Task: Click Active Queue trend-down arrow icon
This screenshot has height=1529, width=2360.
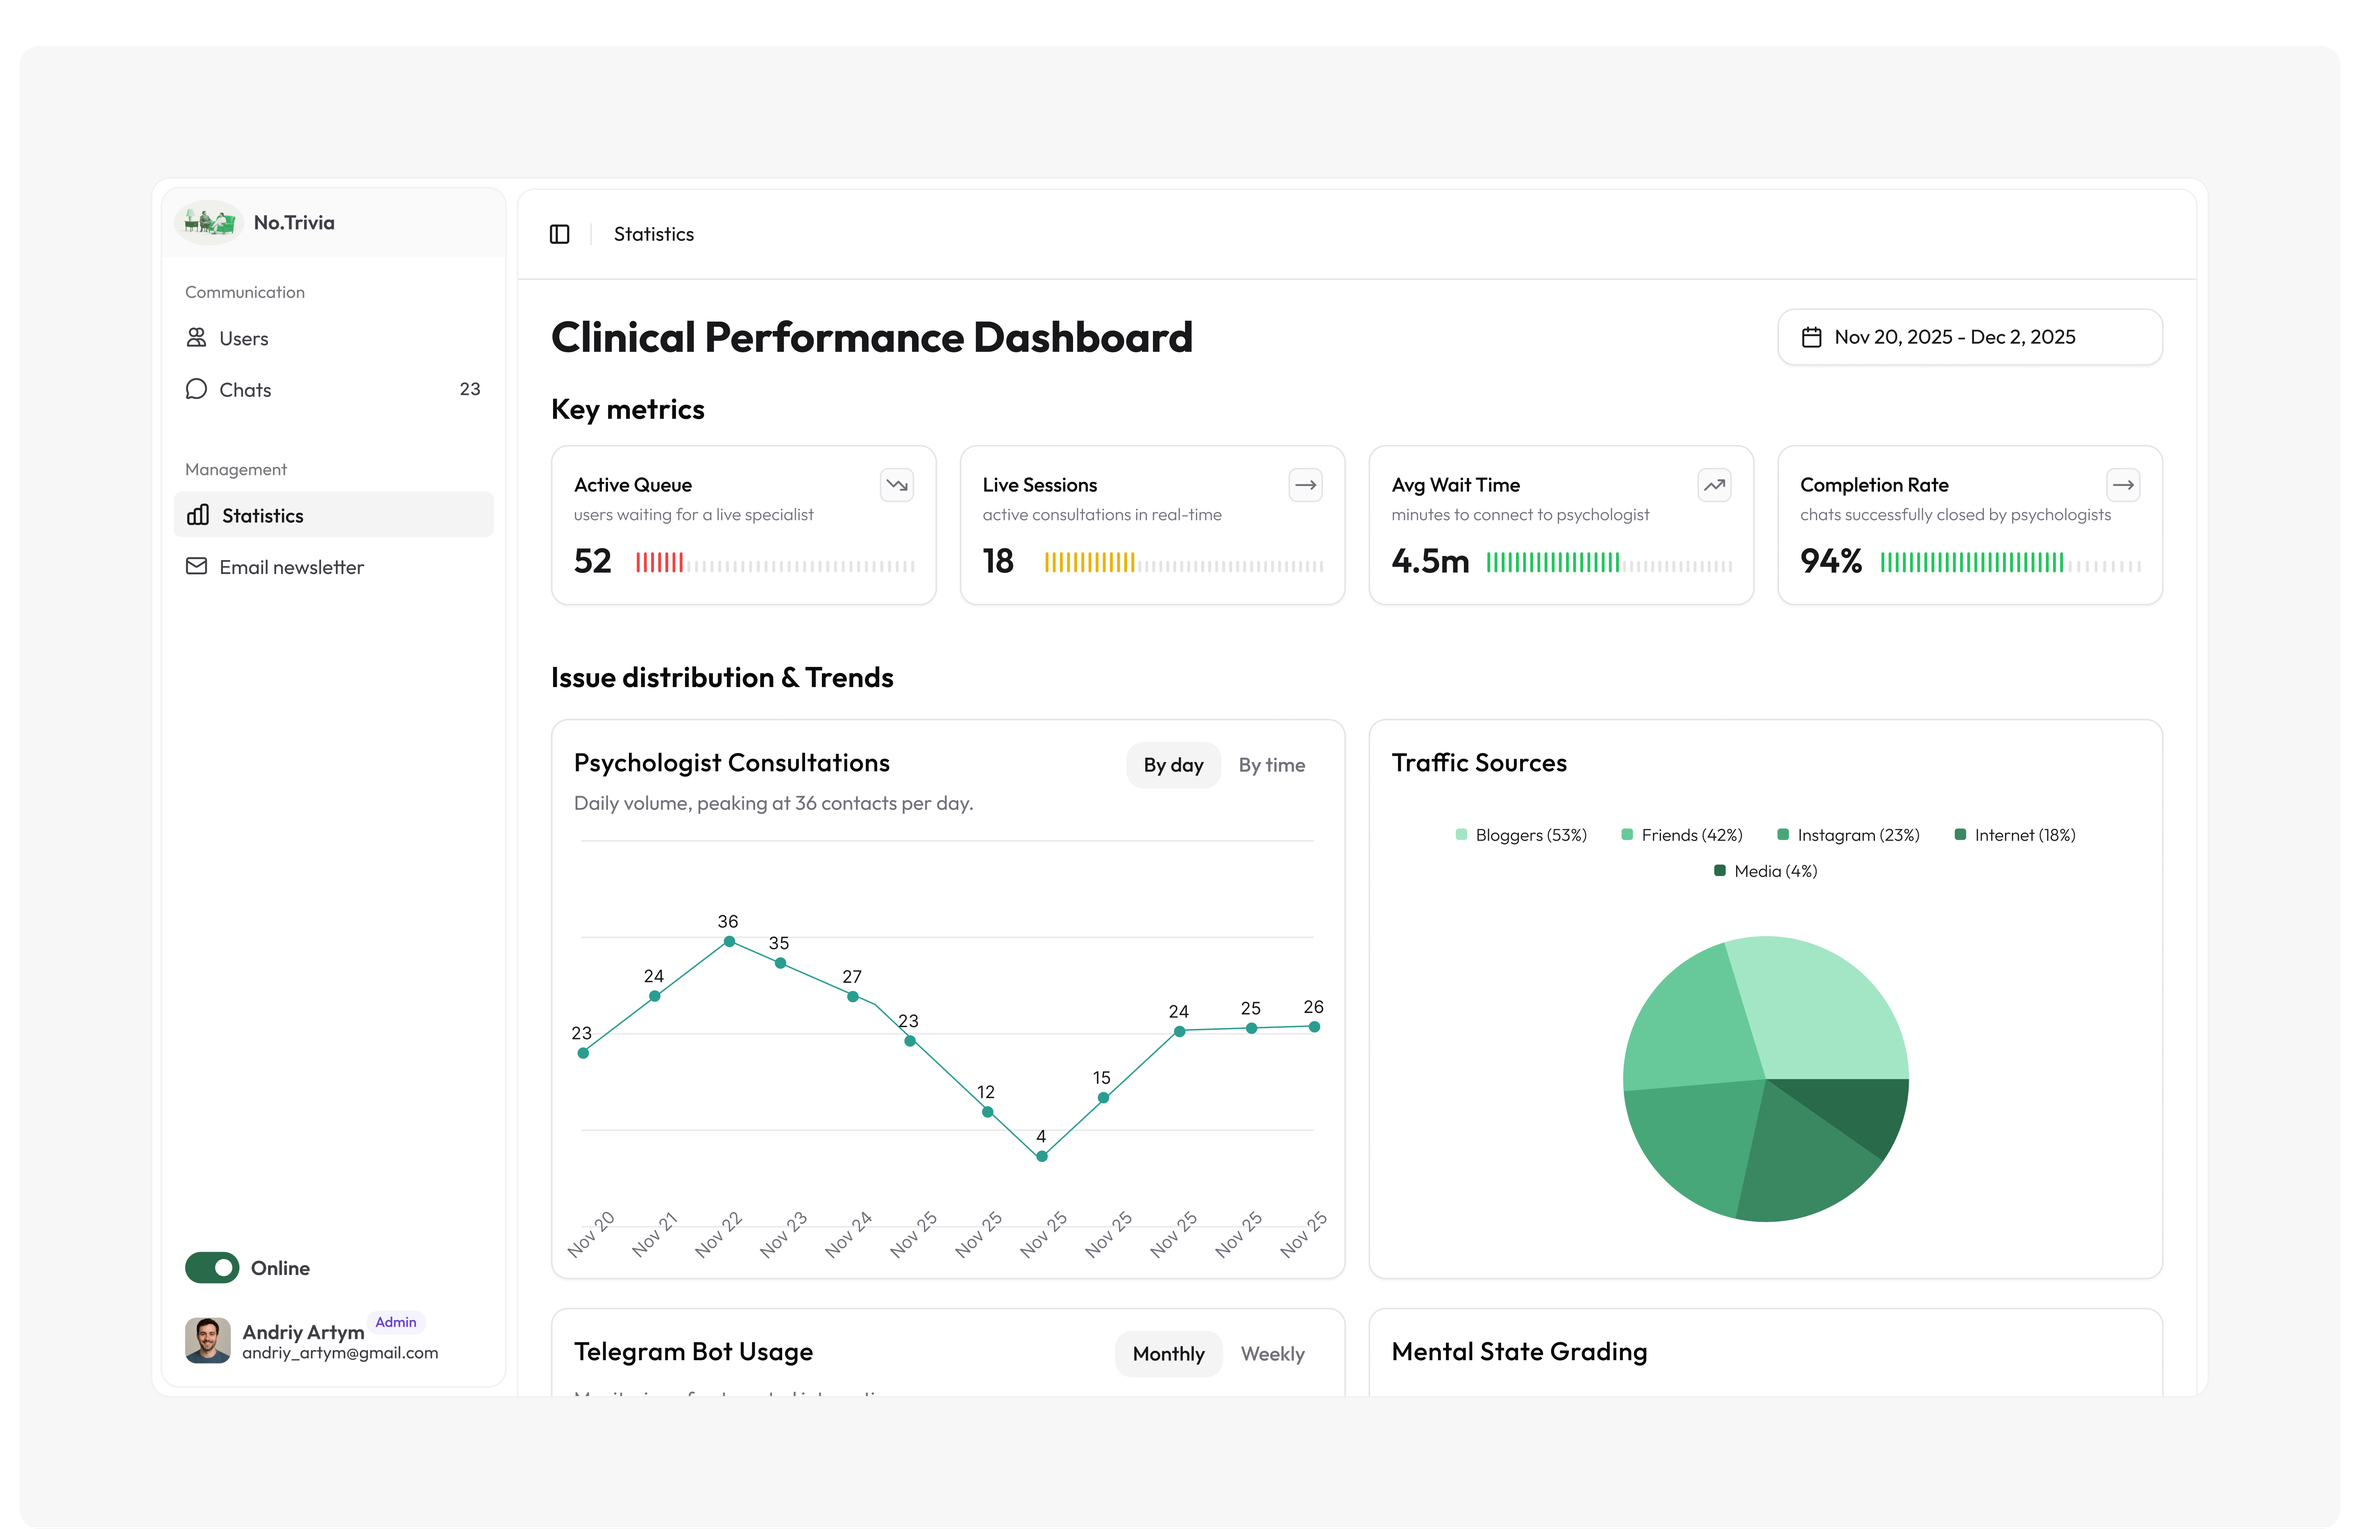Action: click(x=896, y=485)
